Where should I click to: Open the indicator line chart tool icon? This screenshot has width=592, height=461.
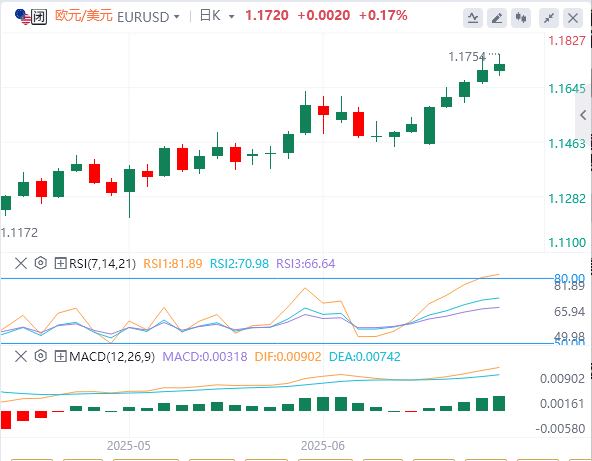pos(473,18)
